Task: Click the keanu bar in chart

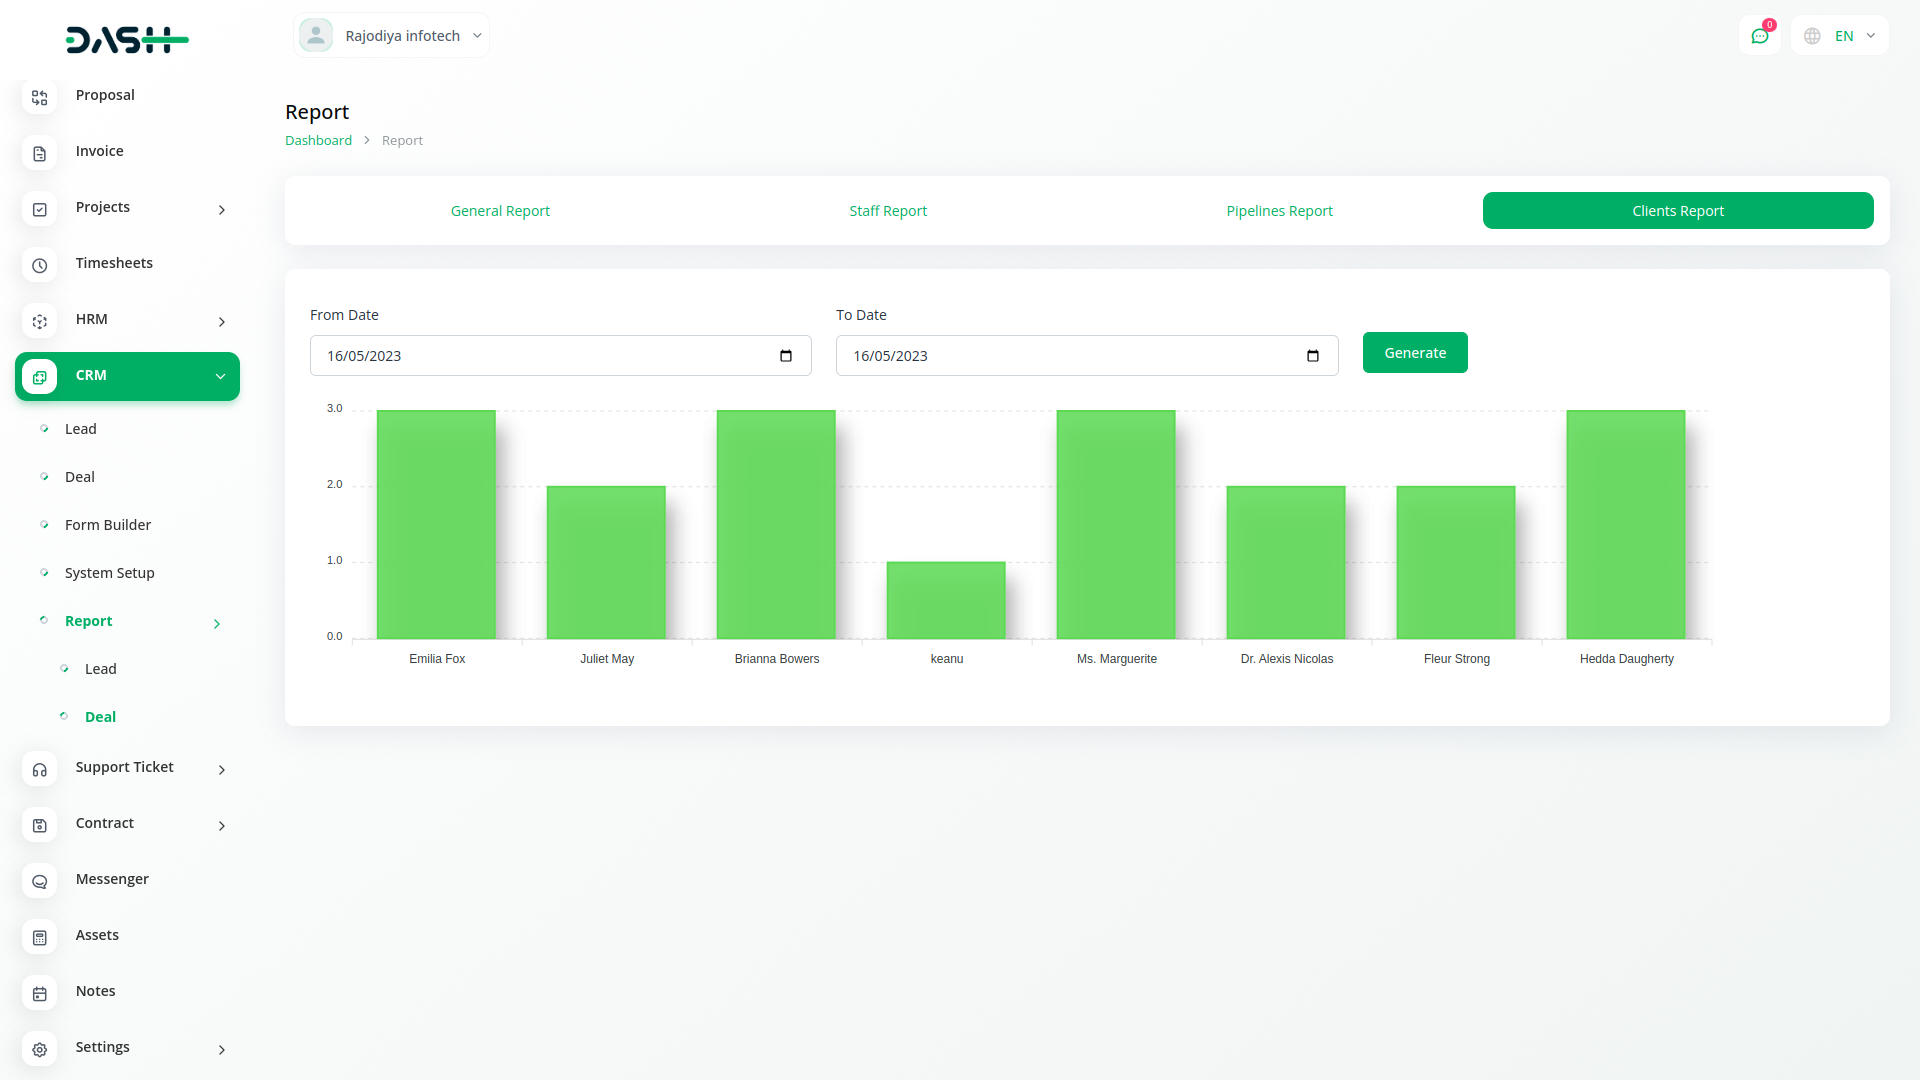Action: [x=946, y=600]
